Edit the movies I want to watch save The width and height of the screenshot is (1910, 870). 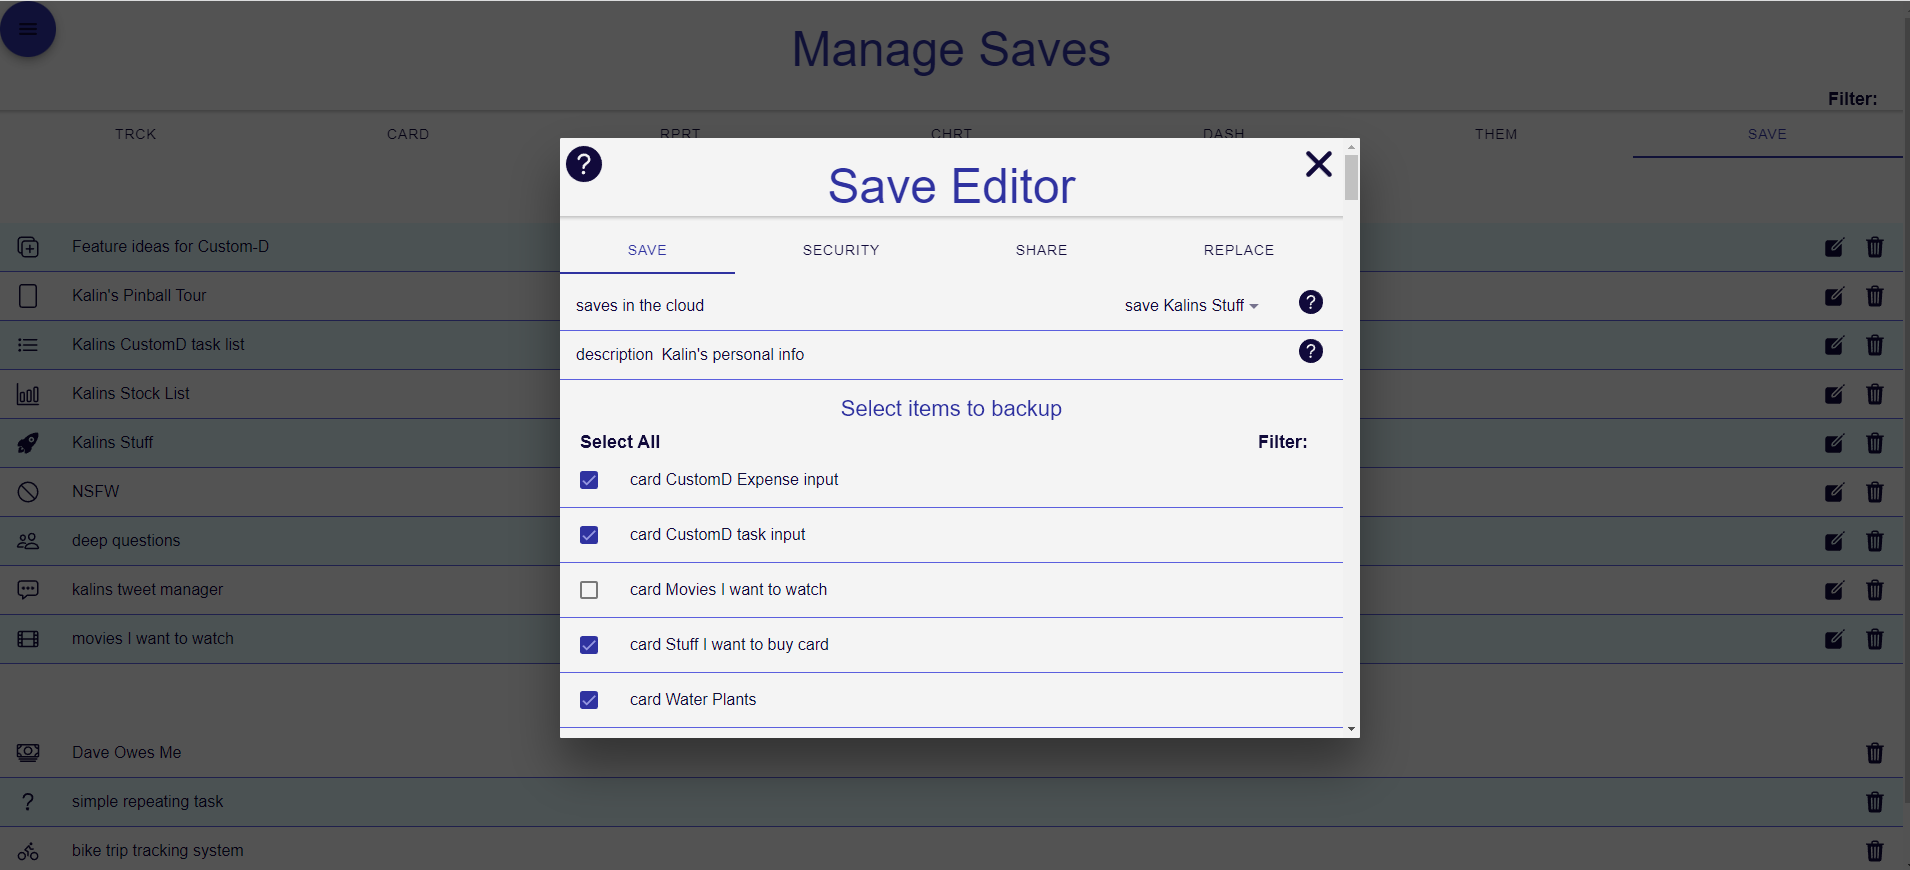[1834, 639]
